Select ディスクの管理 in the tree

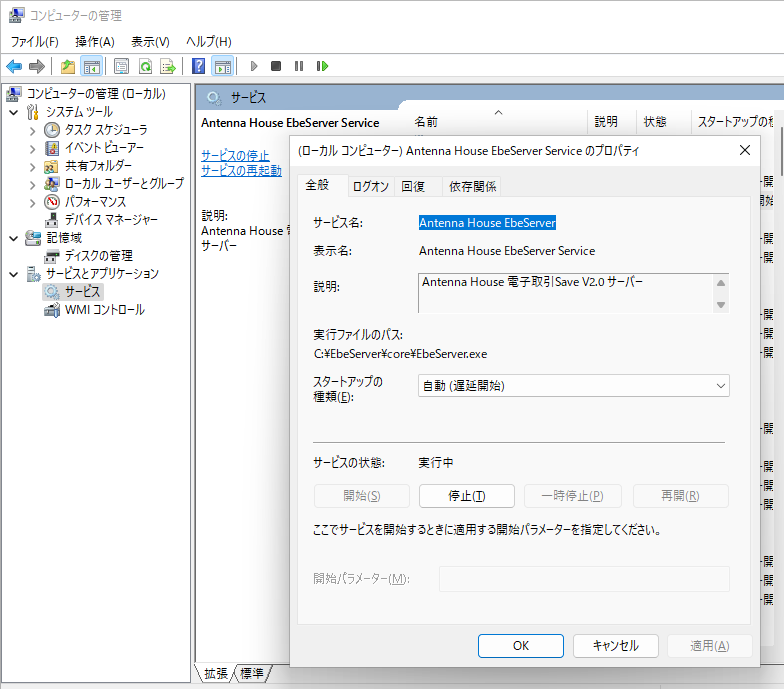click(98, 256)
